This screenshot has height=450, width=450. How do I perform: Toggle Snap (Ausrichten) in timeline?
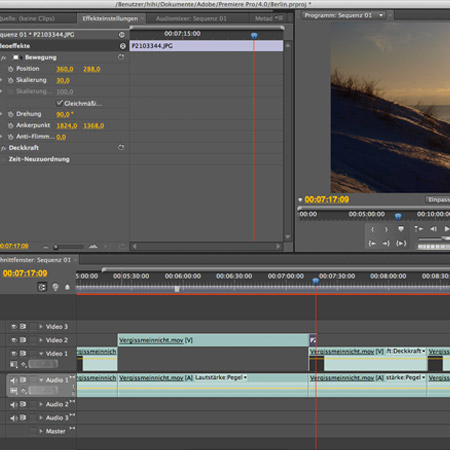tap(42, 287)
